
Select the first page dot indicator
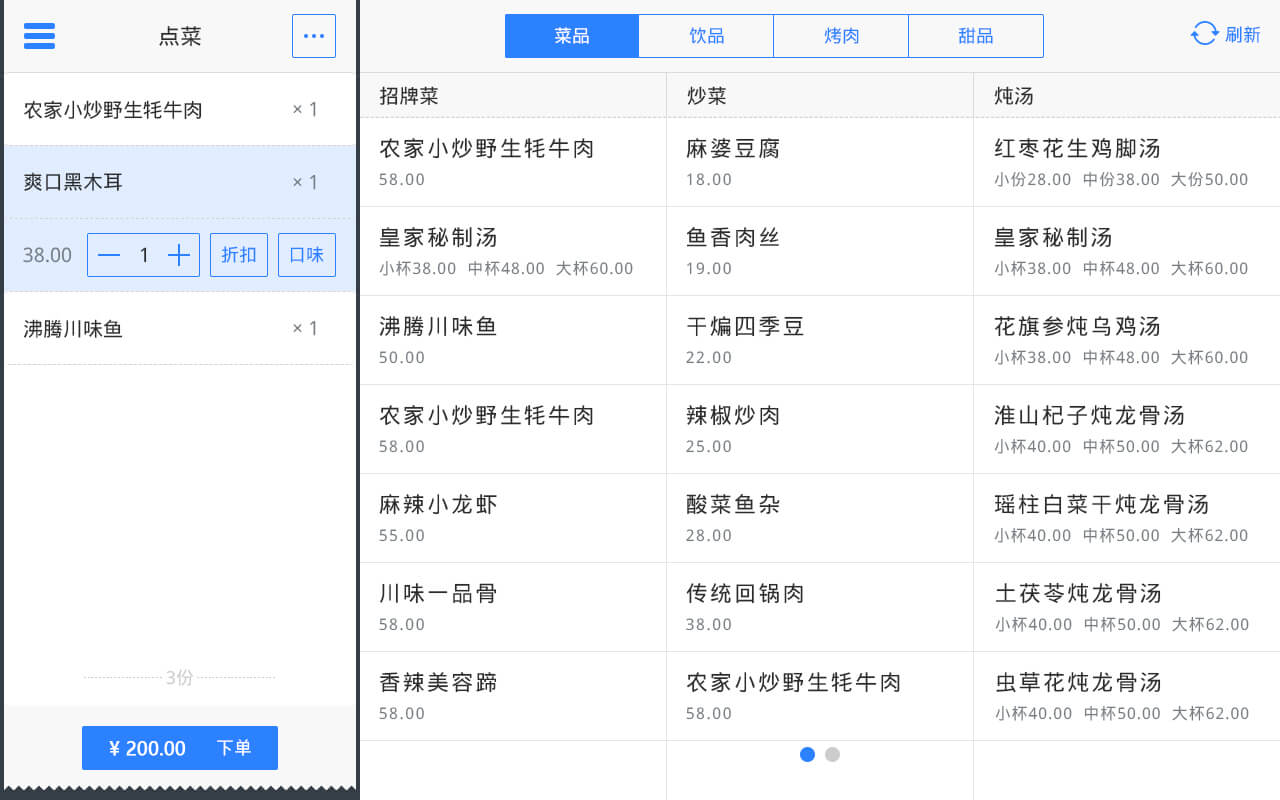[808, 754]
